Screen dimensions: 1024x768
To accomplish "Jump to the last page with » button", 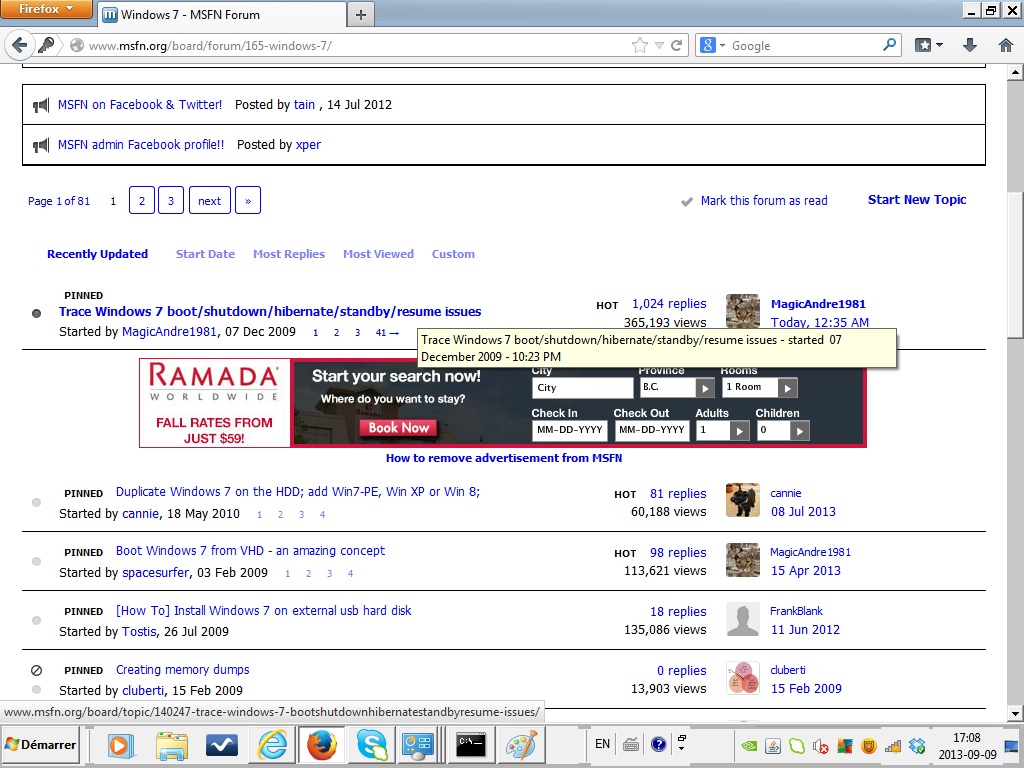I will pyautogui.click(x=248, y=200).
